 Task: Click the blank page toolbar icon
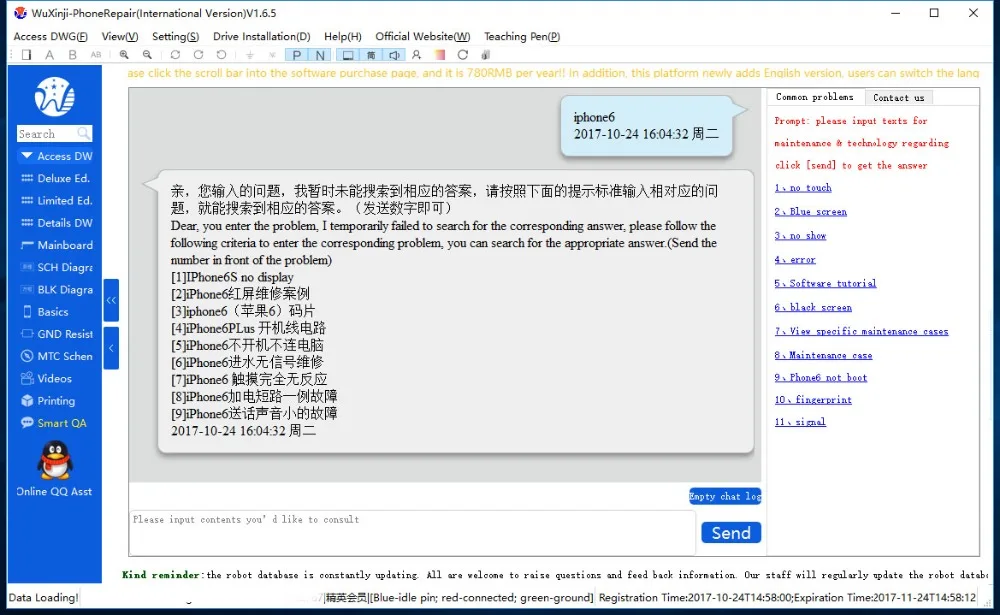click(26, 55)
